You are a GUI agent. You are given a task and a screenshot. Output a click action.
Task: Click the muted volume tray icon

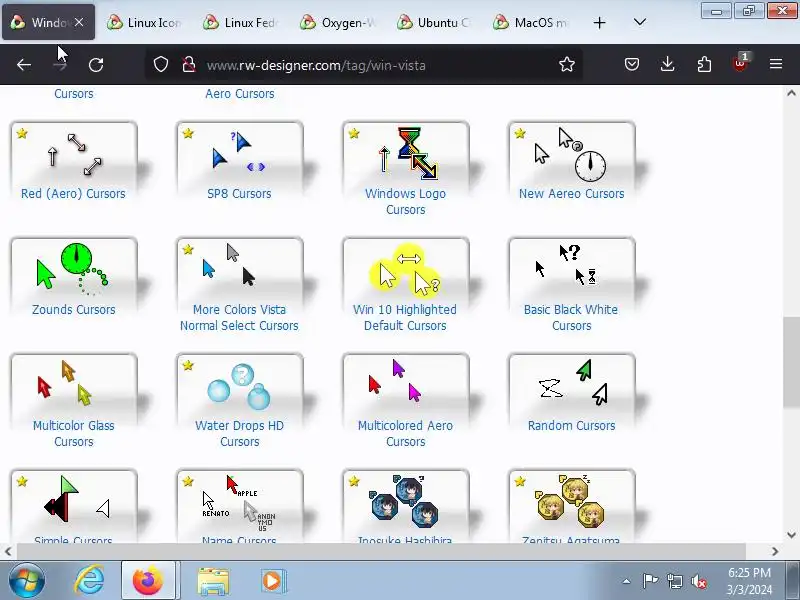coord(699,581)
